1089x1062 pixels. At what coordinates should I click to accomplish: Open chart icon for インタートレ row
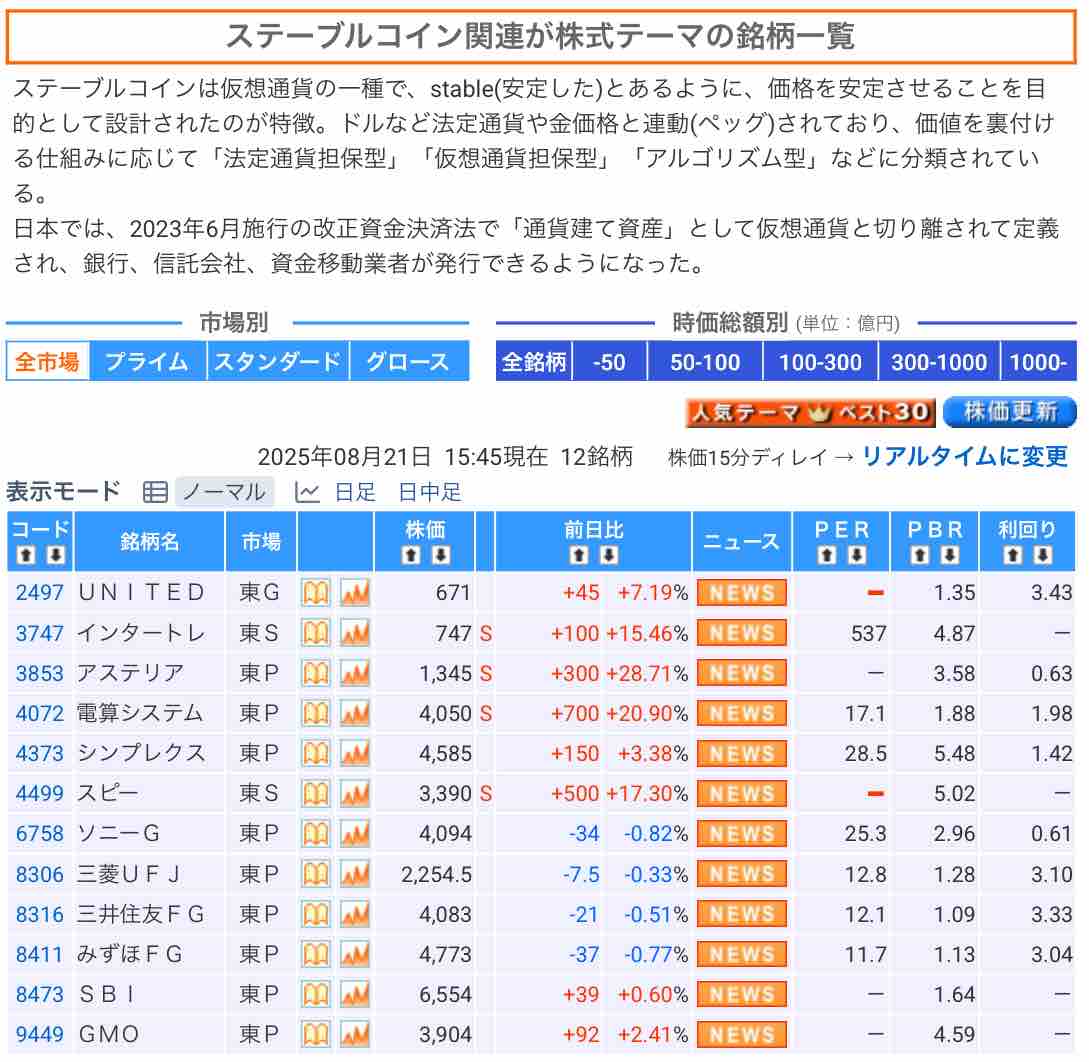pos(355,633)
